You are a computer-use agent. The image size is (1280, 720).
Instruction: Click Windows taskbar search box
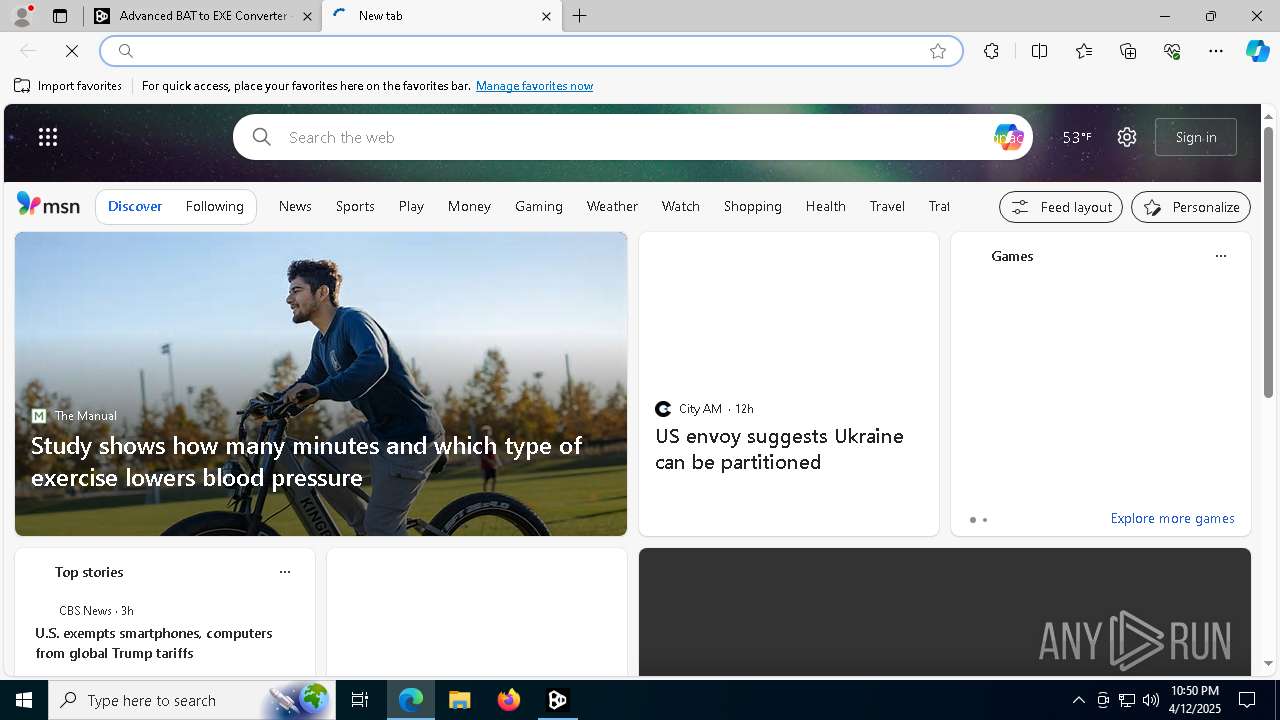[x=190, y=700]
